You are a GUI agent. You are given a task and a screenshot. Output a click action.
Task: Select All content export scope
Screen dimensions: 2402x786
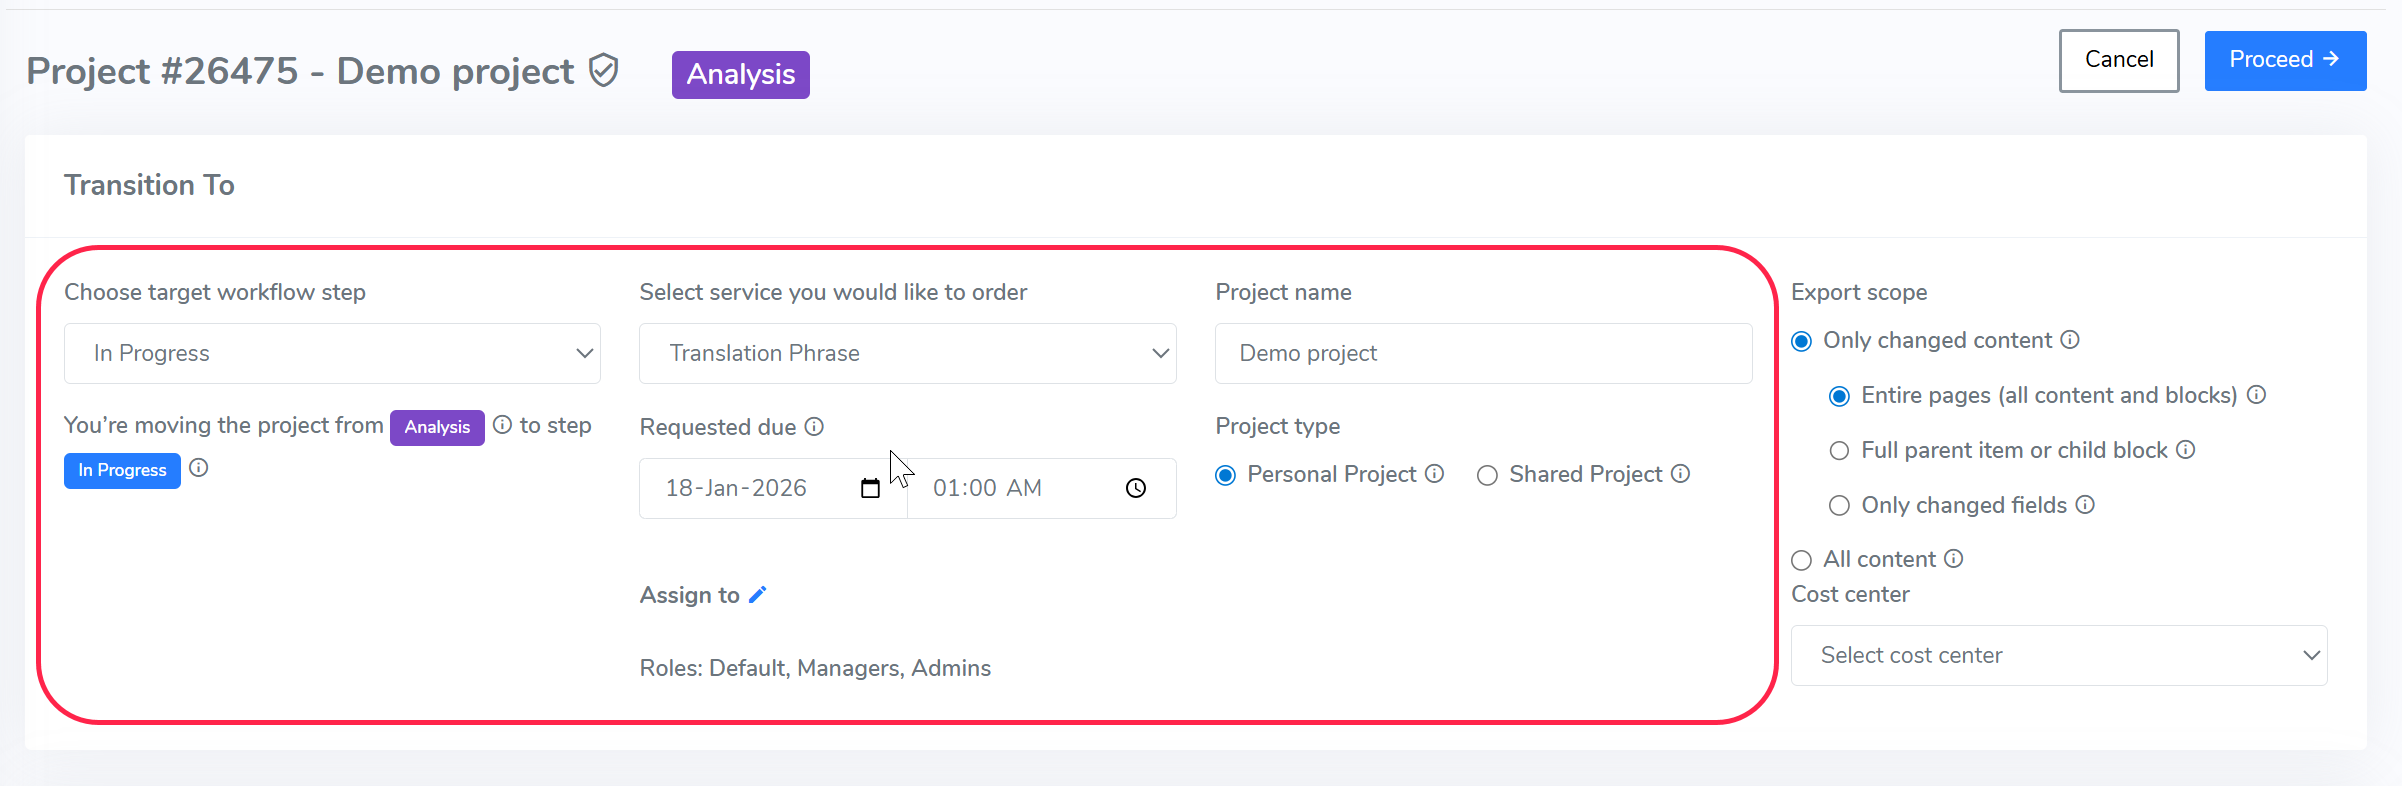1802,560
